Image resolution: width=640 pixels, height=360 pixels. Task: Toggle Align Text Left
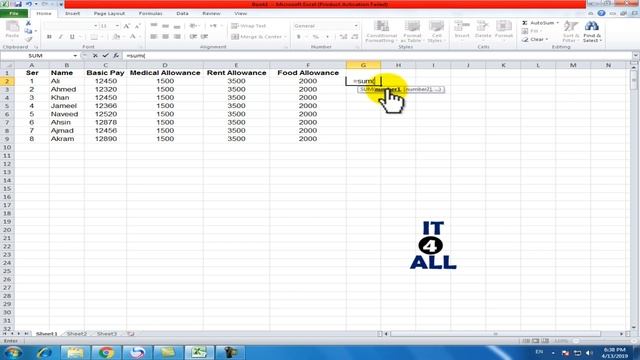153,37
